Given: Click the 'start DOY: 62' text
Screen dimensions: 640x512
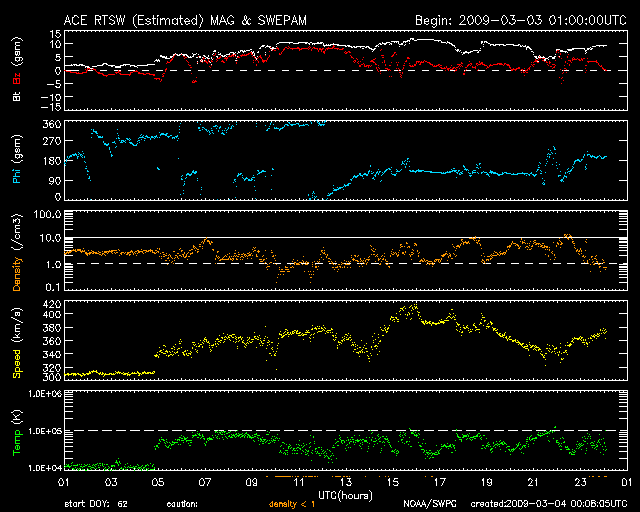Looking at the screenshot, I should pos(96,504).
